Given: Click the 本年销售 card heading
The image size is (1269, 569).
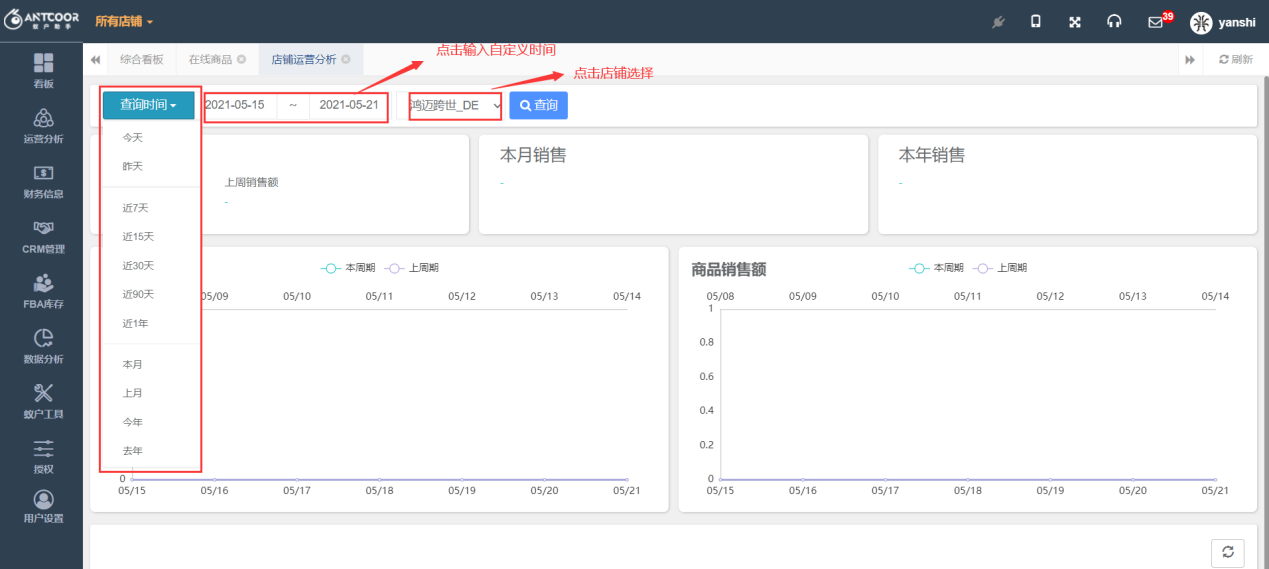Looking at the screenshot, I should 932,155.
